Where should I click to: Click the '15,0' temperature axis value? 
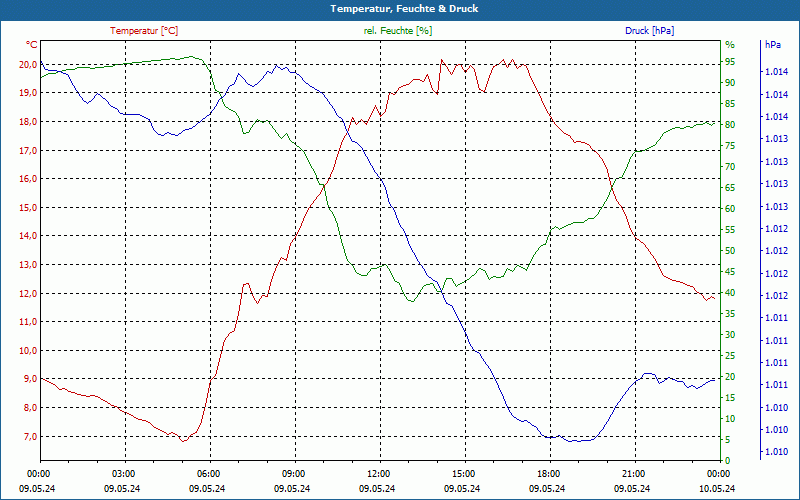coord(28,208)
